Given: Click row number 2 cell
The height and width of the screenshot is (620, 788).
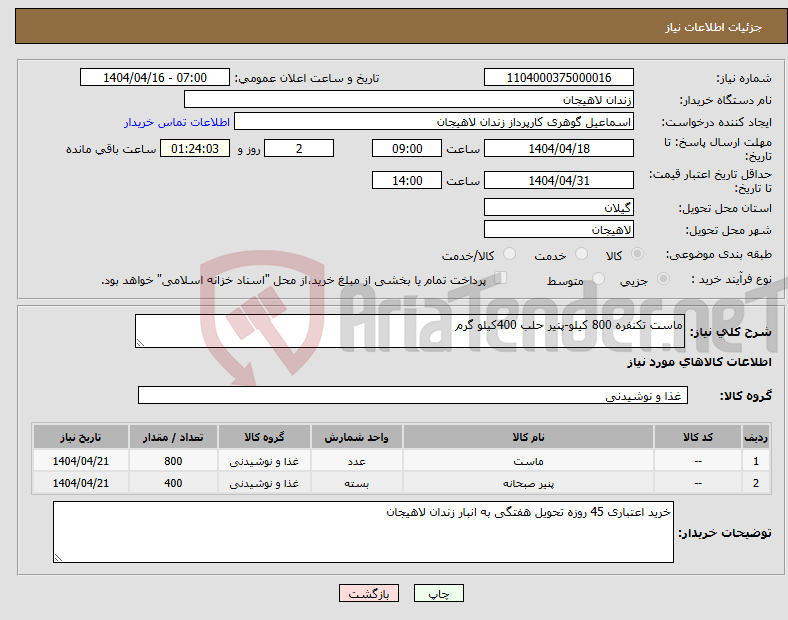Looking at the screenshot, I should 755,483.
